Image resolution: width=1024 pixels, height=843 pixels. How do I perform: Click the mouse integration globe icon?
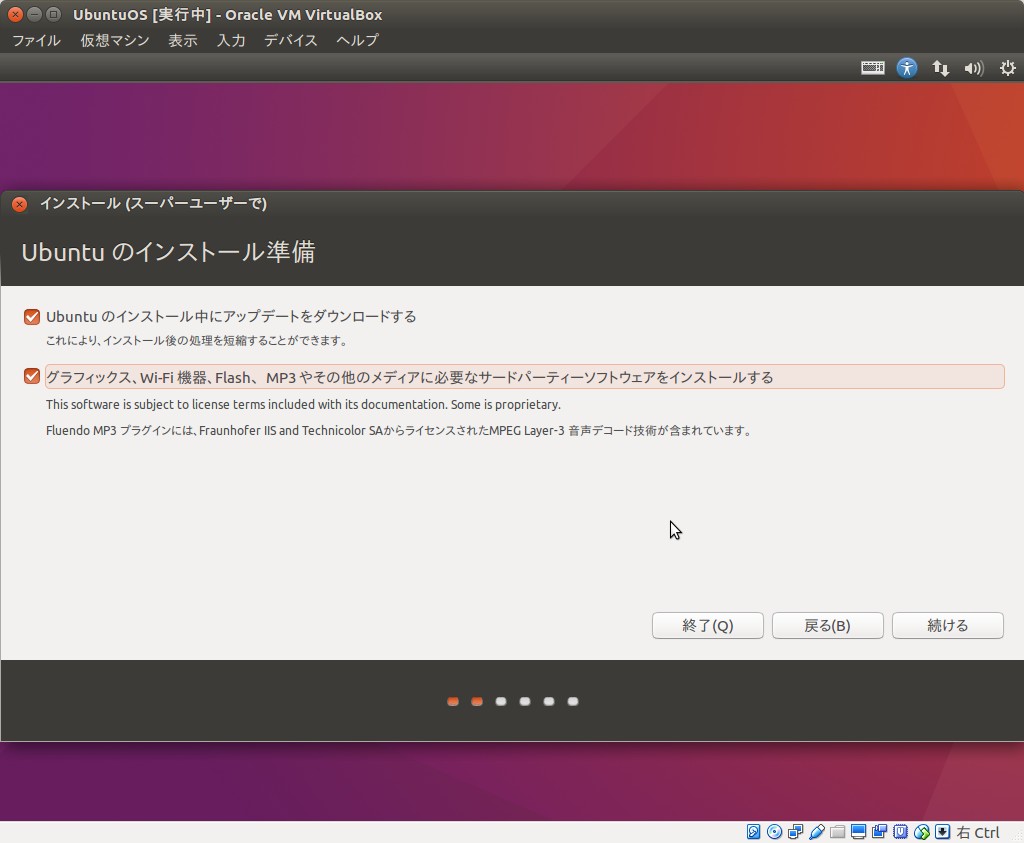point(921,831)
